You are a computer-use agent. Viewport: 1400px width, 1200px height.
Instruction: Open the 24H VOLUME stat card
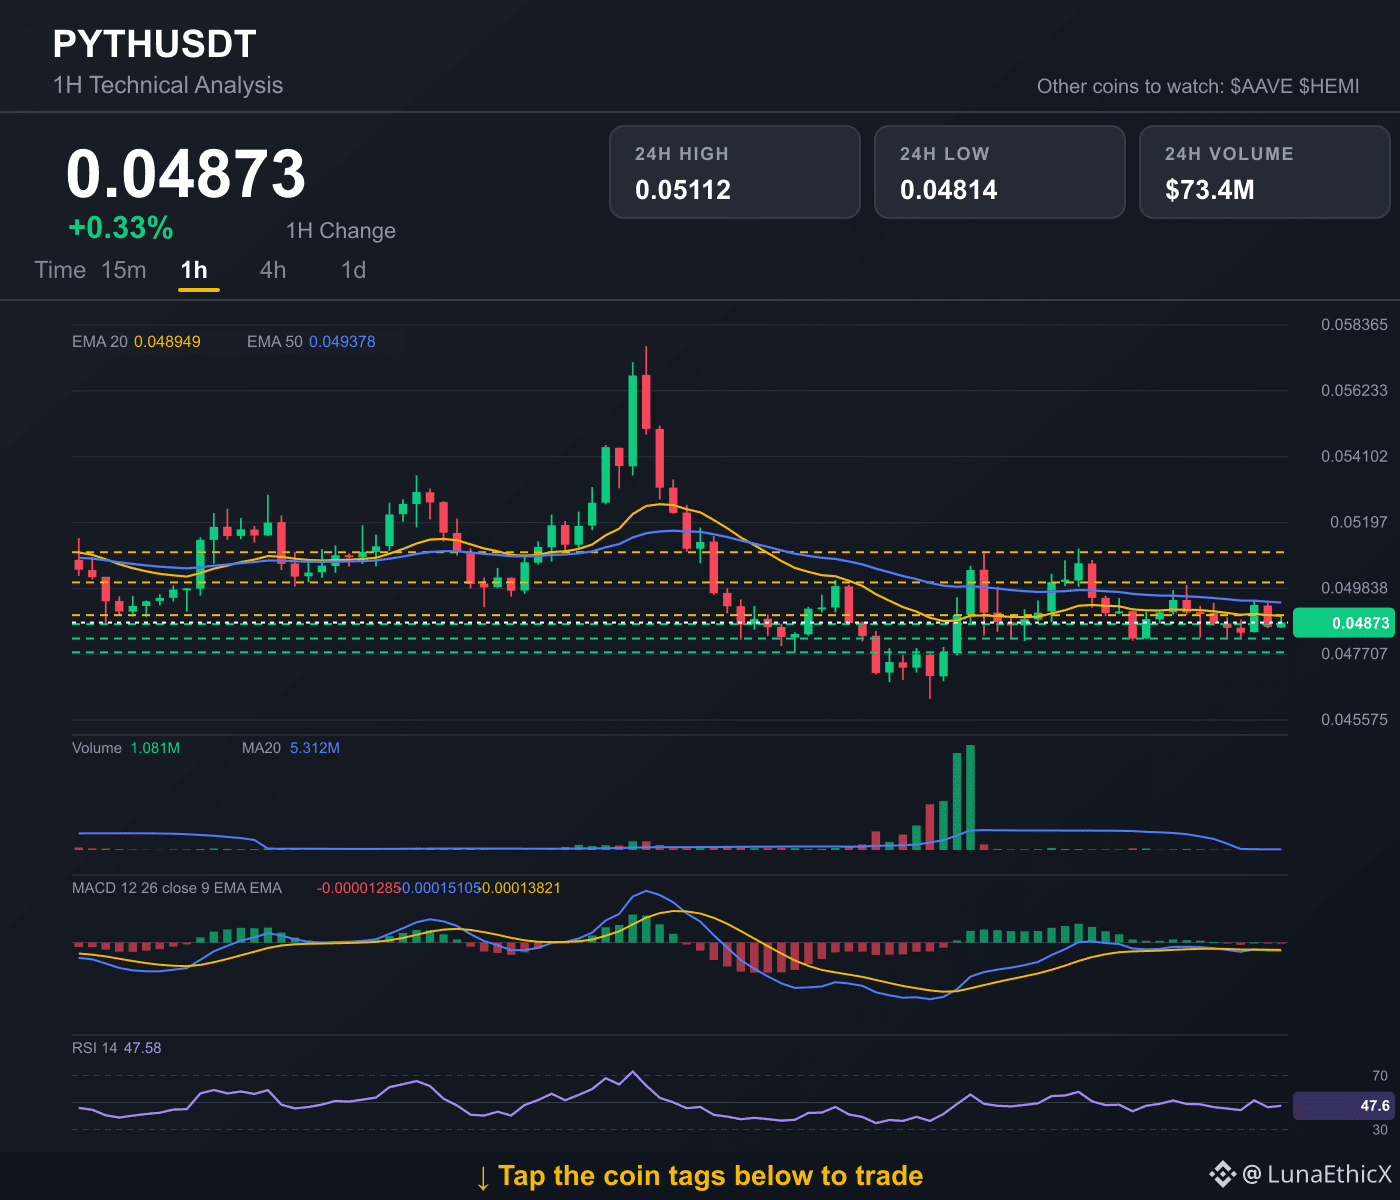pyautogui.click(x=1265, y=172)
